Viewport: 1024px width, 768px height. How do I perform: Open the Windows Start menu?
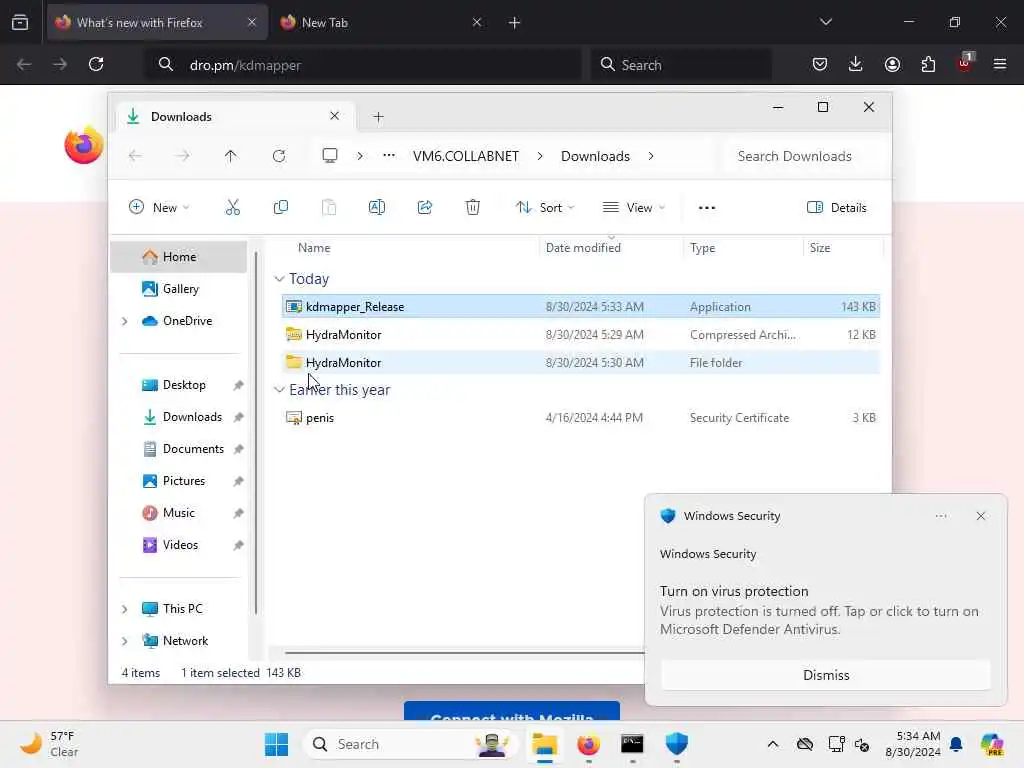point(276,744)
